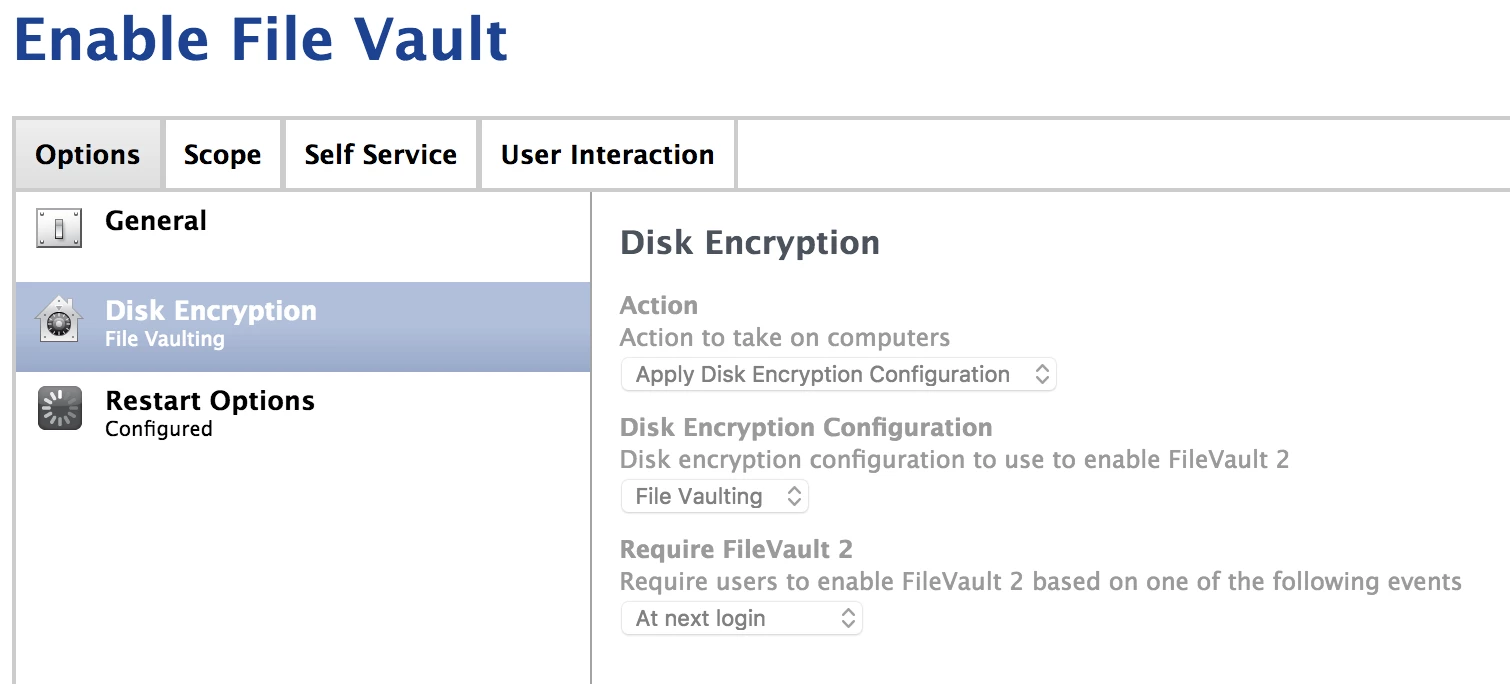This screenshot has width=1510, height=684.
Task: Open the At next login dropdown
Action: [741, 618]
